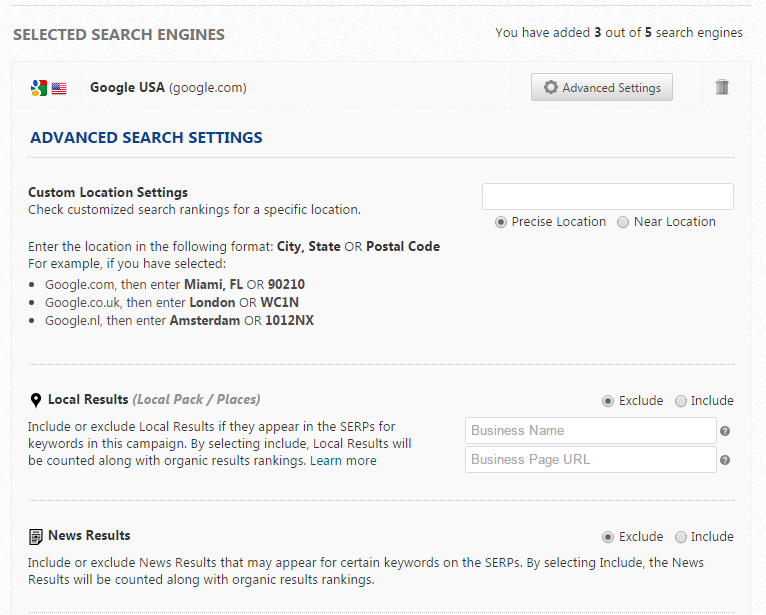Open help icon beside Business Name field
Viewport: 766px width, 615px height.
coord(725,431)
